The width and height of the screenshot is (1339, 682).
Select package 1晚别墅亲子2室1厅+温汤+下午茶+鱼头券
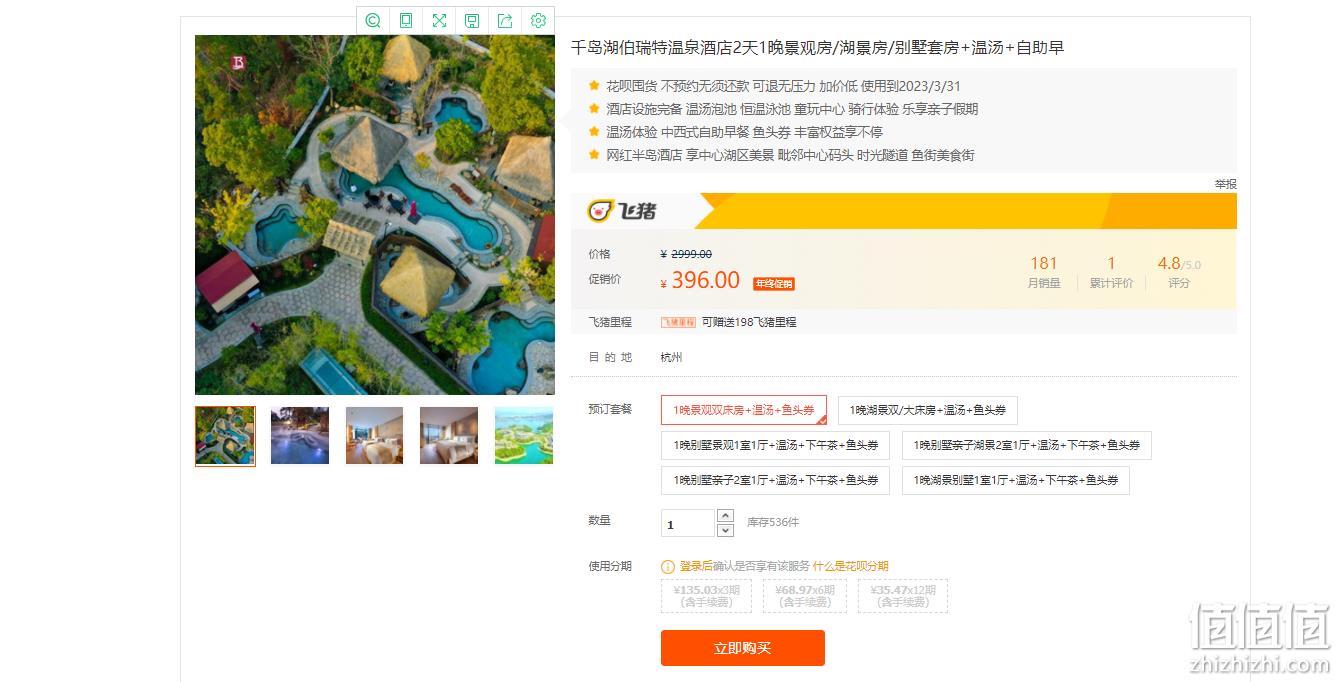(775, 480)
